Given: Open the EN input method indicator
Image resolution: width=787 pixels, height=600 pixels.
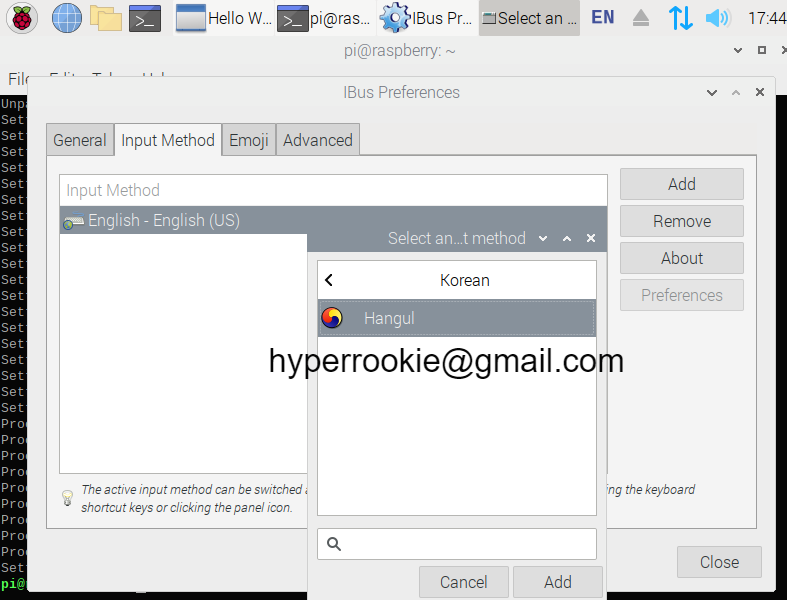Looking at the screenshot, I should coord(602,18).
